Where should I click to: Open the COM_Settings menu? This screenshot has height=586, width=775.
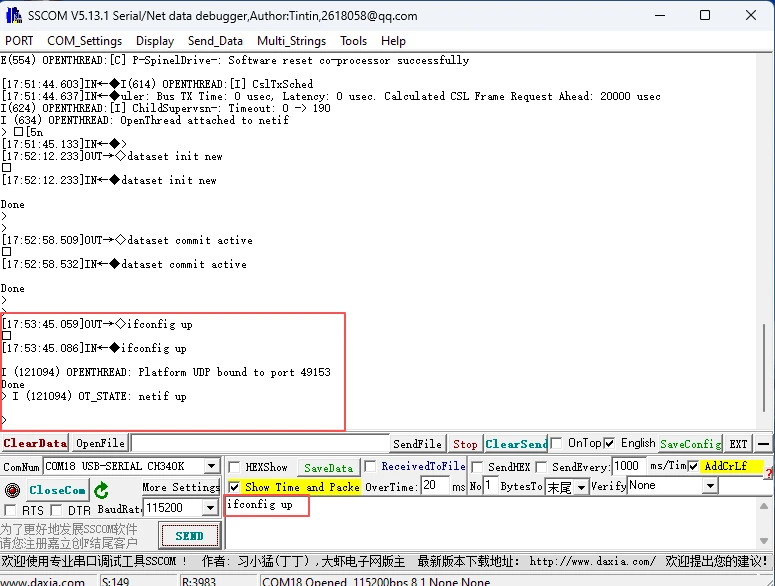click(84, 41)
